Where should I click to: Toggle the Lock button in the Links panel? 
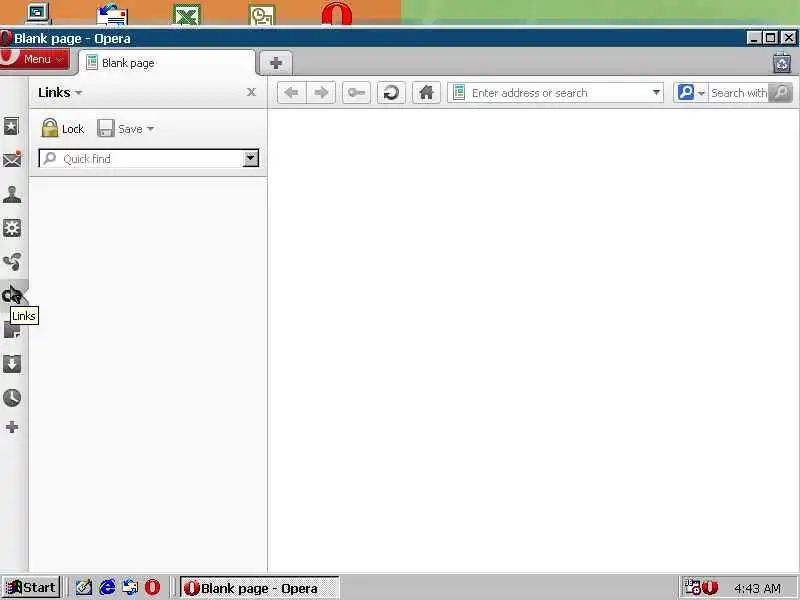pyautogui.click(x=63, y=129)
